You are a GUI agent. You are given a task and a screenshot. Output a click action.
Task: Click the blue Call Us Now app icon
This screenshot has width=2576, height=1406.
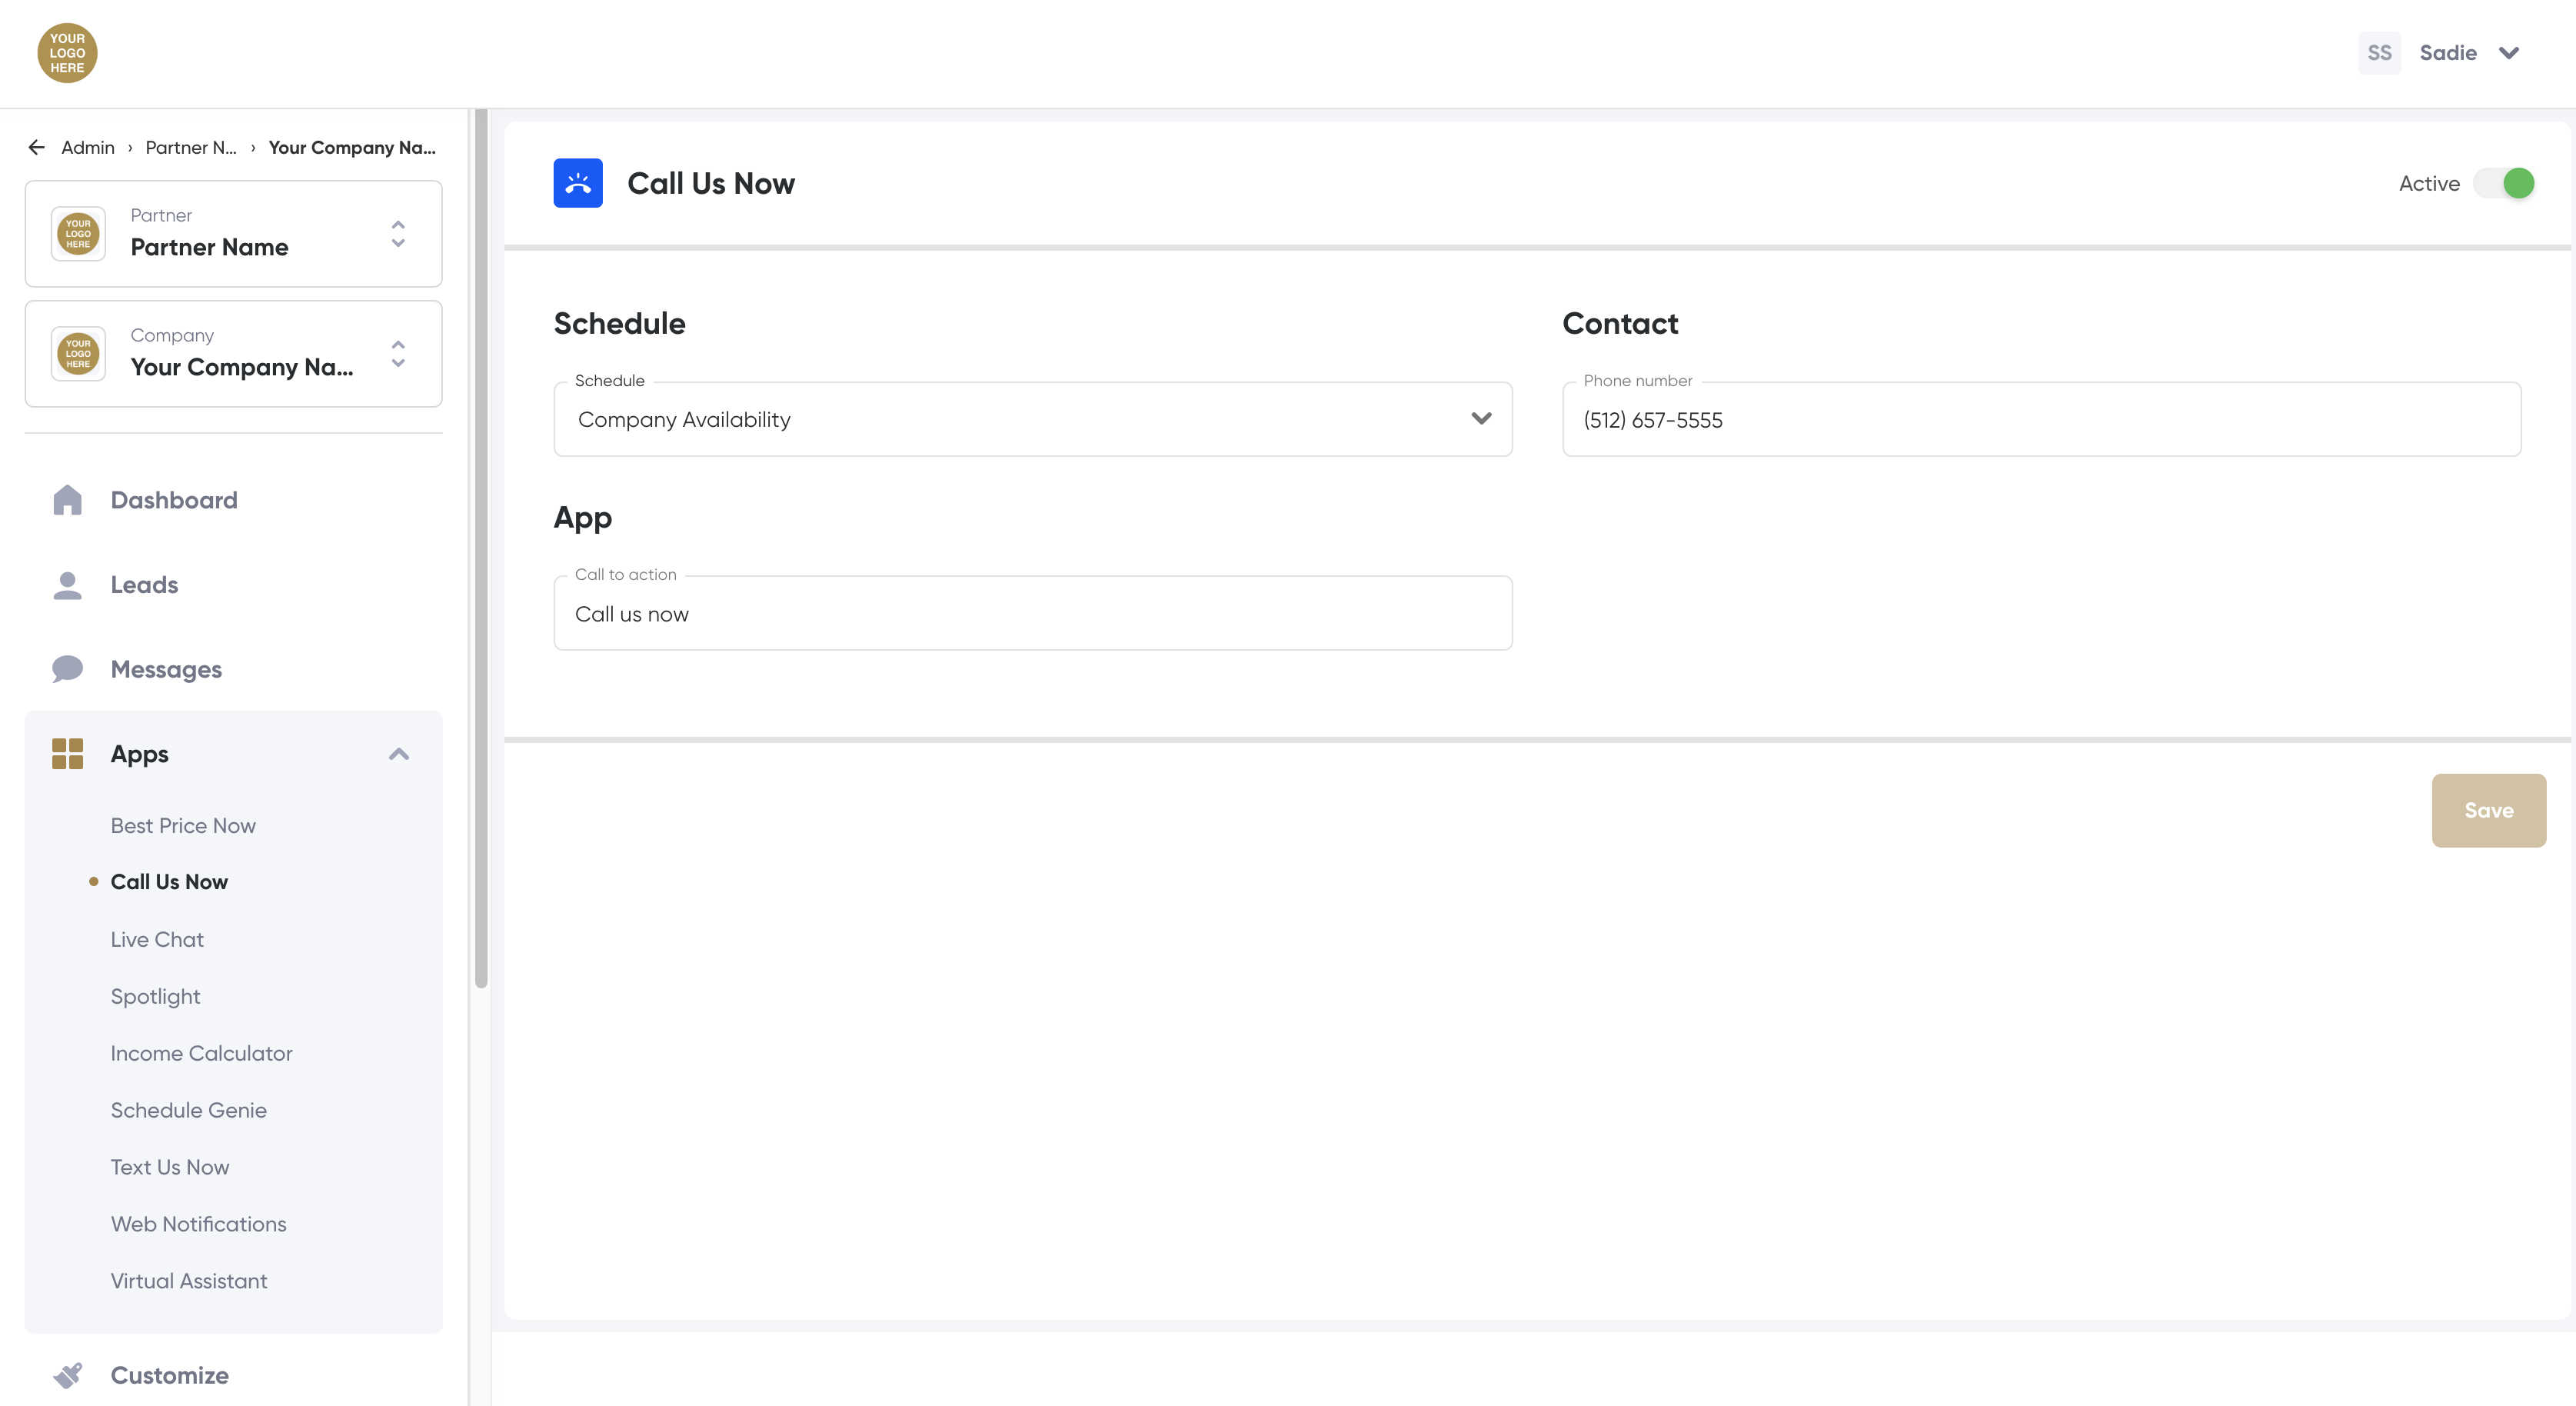(578, 183)
